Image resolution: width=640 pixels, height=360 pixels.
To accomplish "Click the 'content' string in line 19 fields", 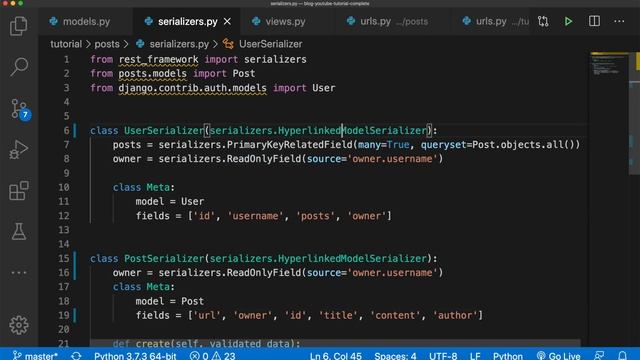I will tap(395, 316).
